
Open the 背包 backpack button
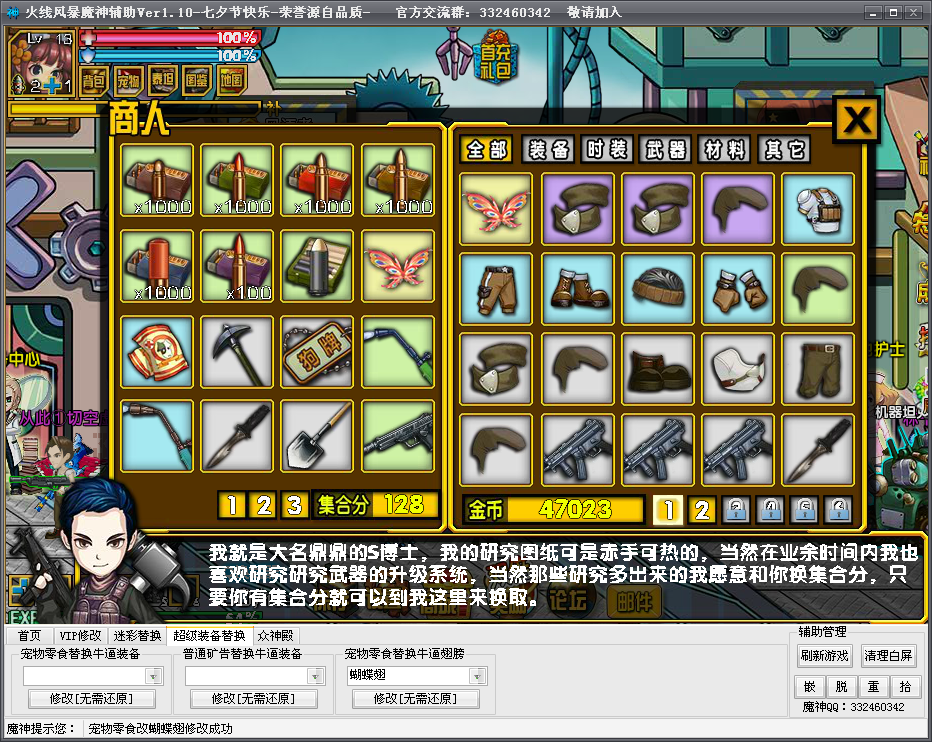click(x=93, y=80)
